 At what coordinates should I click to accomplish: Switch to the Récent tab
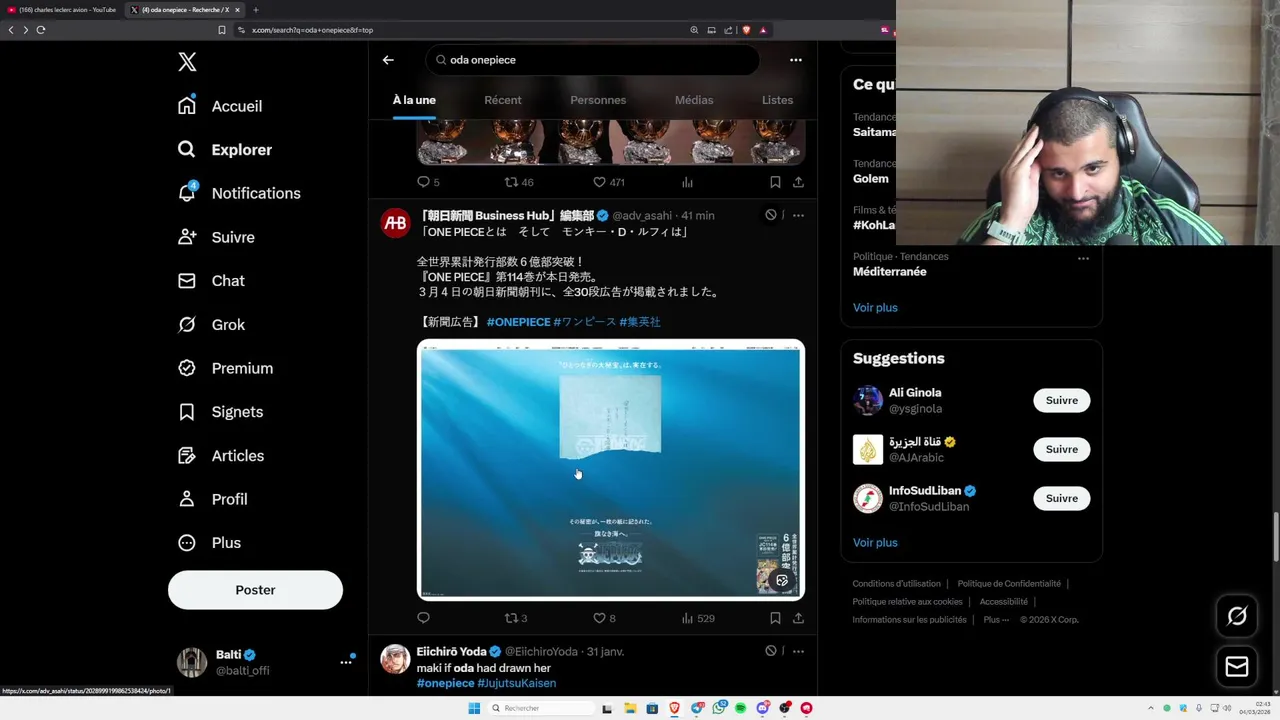pyautogui.click(x=503, y=100)
